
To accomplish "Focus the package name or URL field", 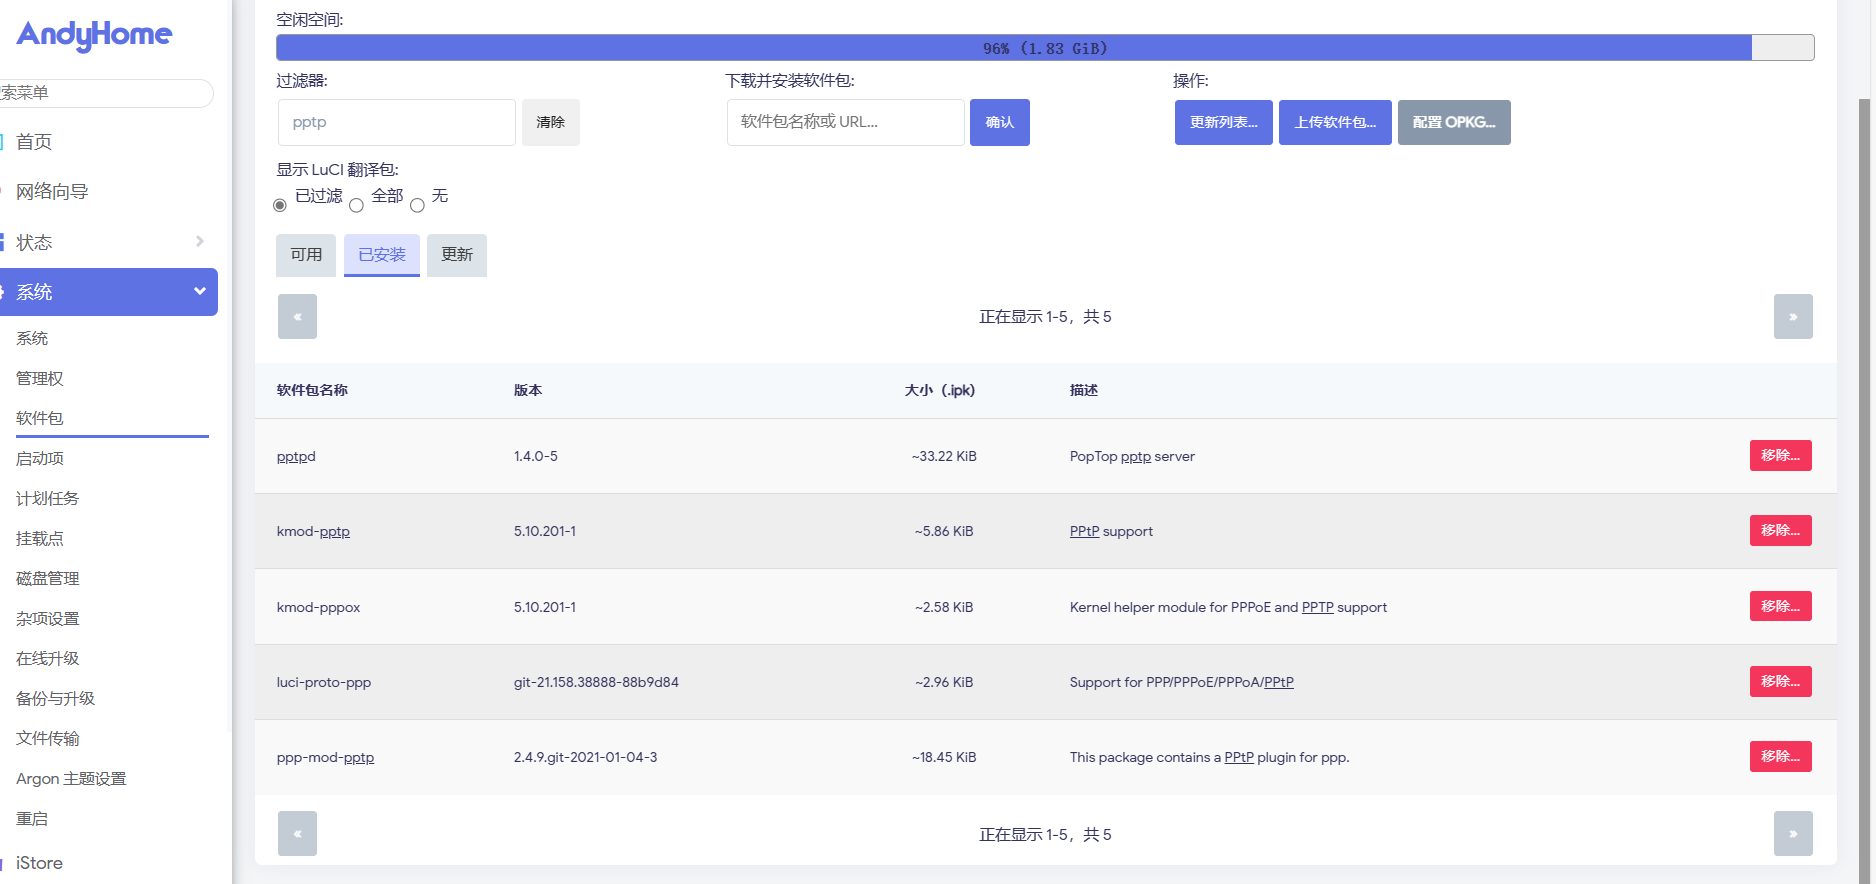I will point(845,122).
